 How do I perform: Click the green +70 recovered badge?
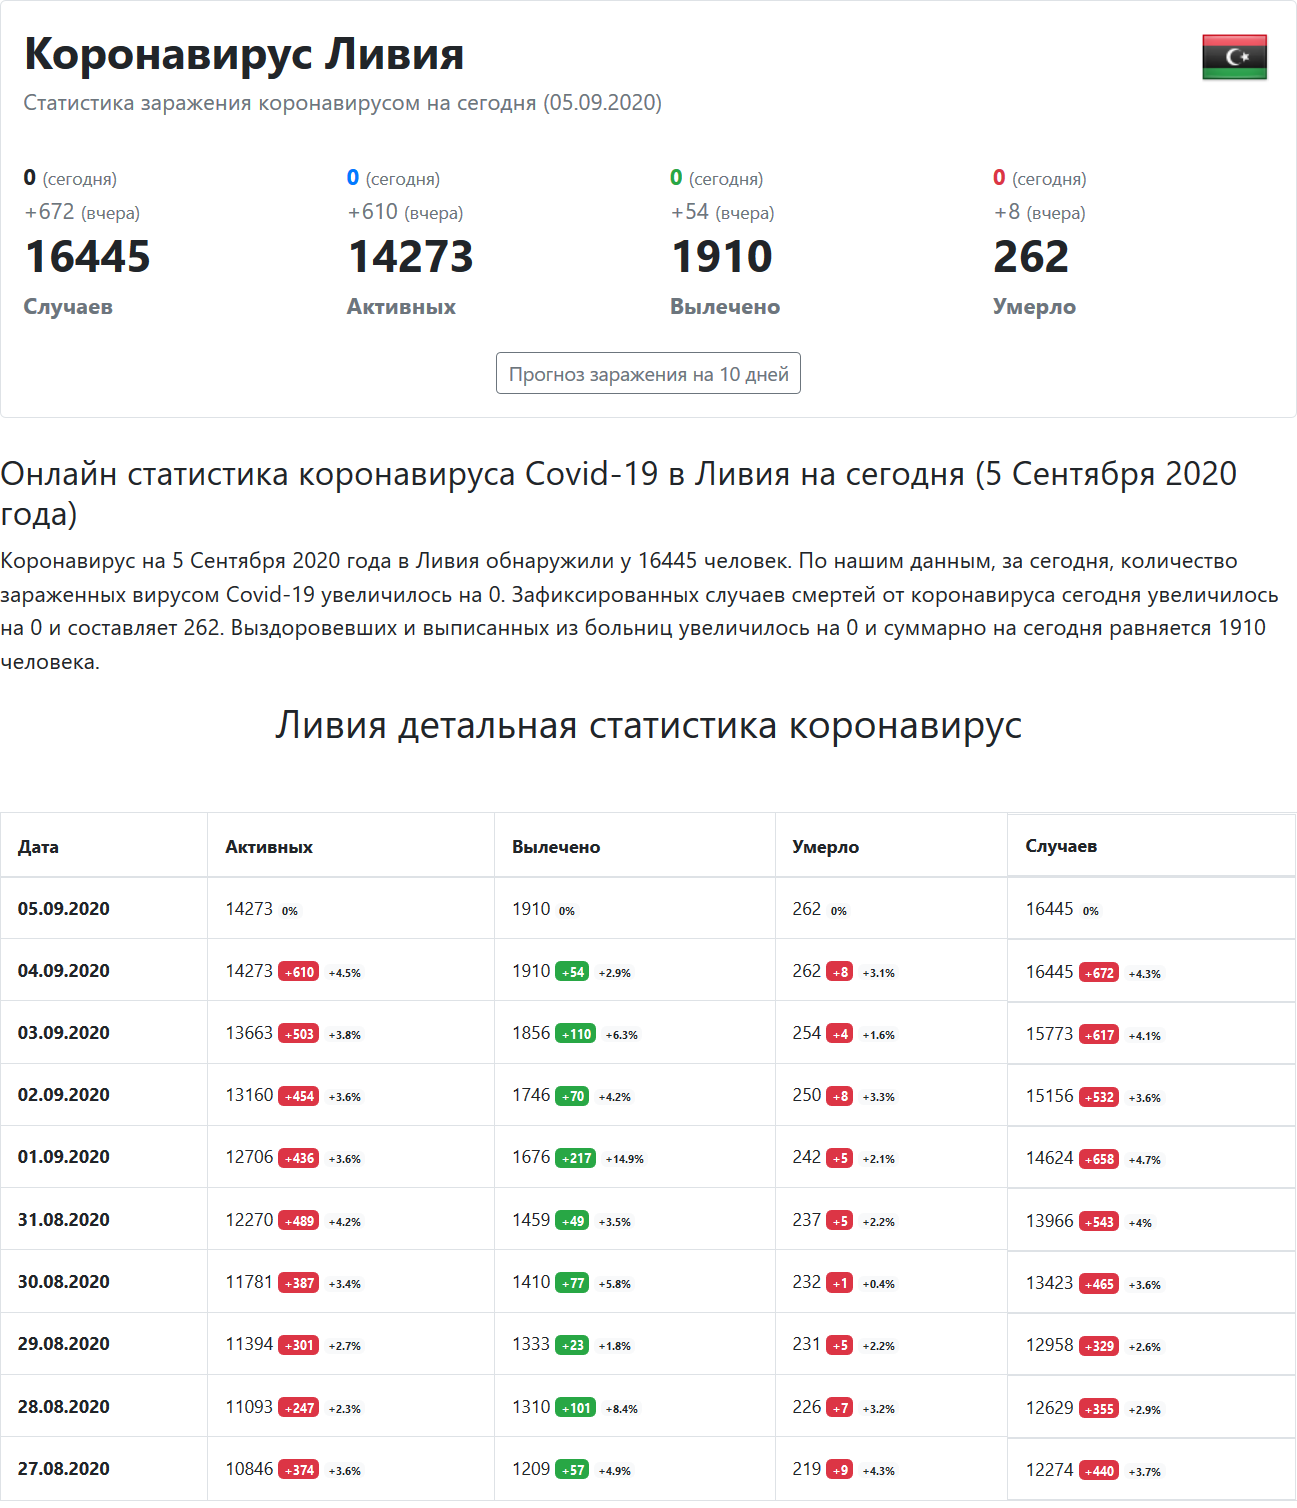572,1096
